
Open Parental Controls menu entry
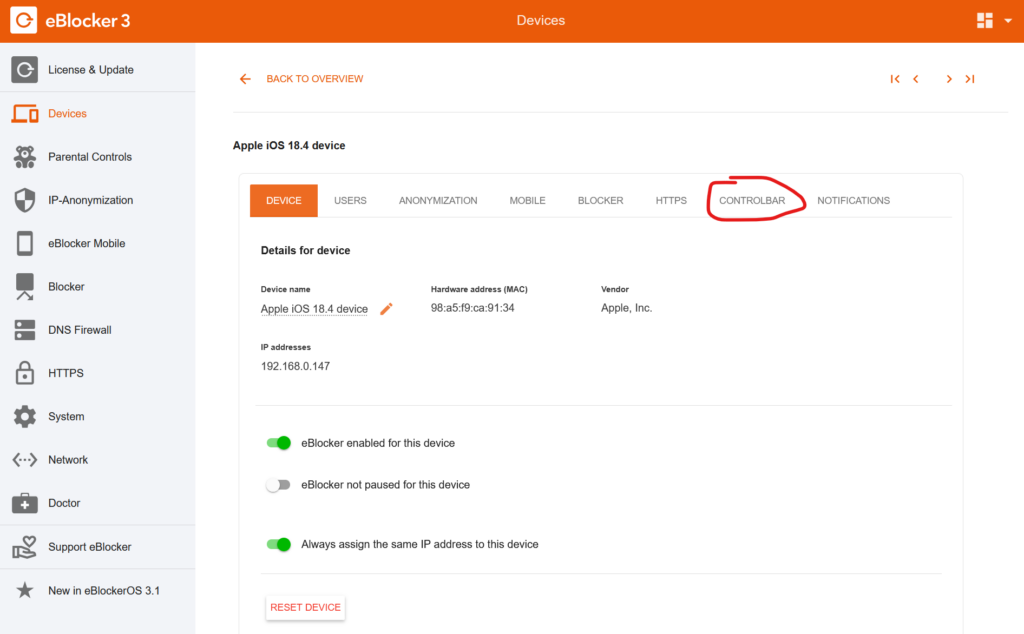point(97,157)
